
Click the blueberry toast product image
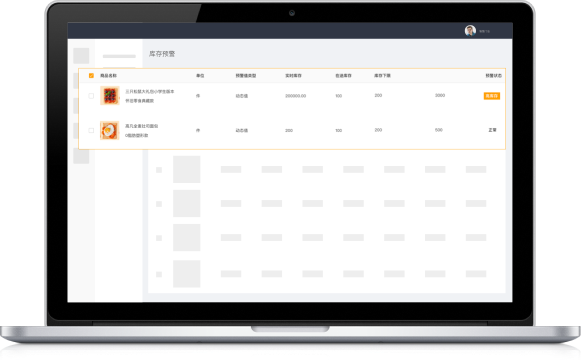(x=110, y=96)
